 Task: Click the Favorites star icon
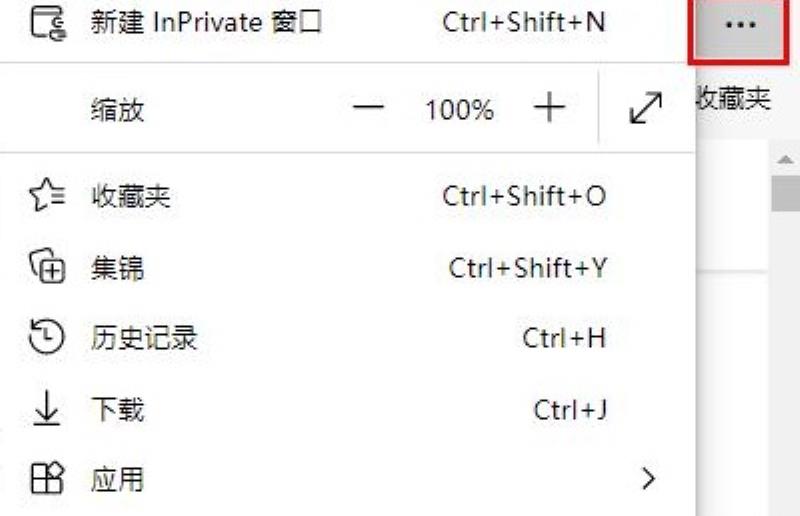click(47, 195)
